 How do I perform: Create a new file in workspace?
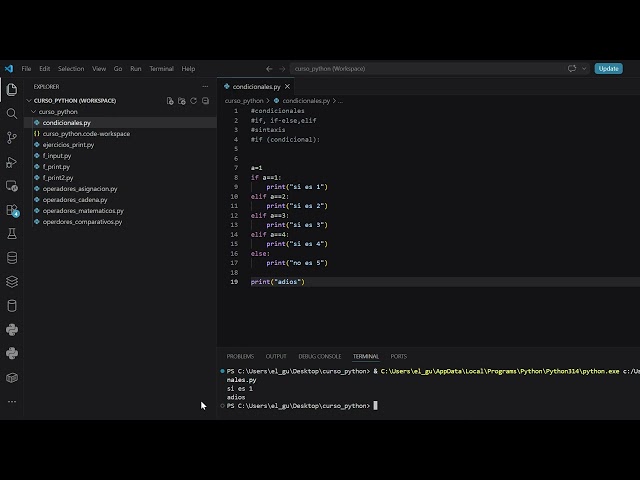(x=170, y=101)
